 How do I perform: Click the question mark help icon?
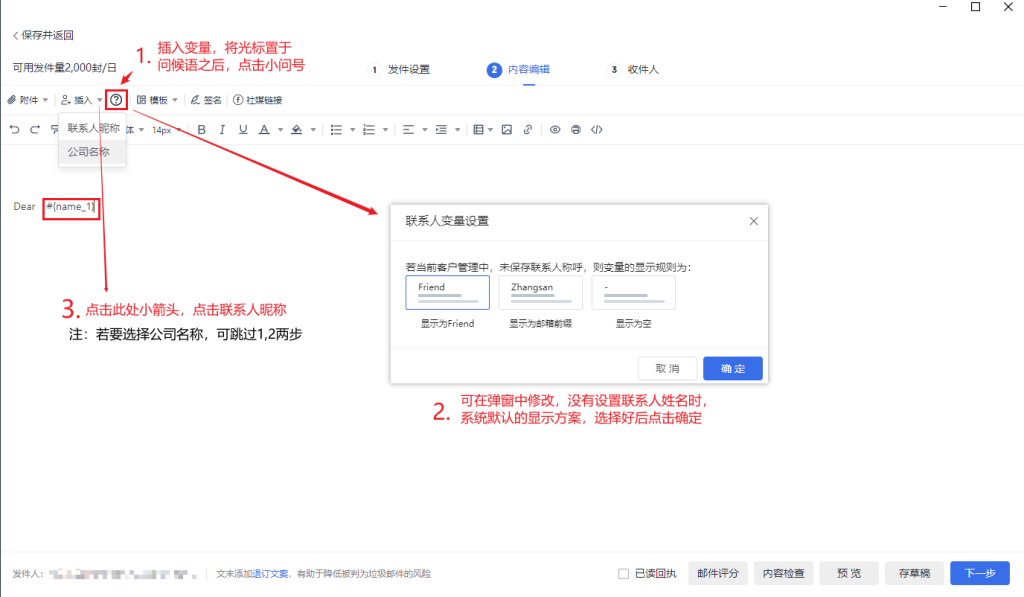(117, 100)
